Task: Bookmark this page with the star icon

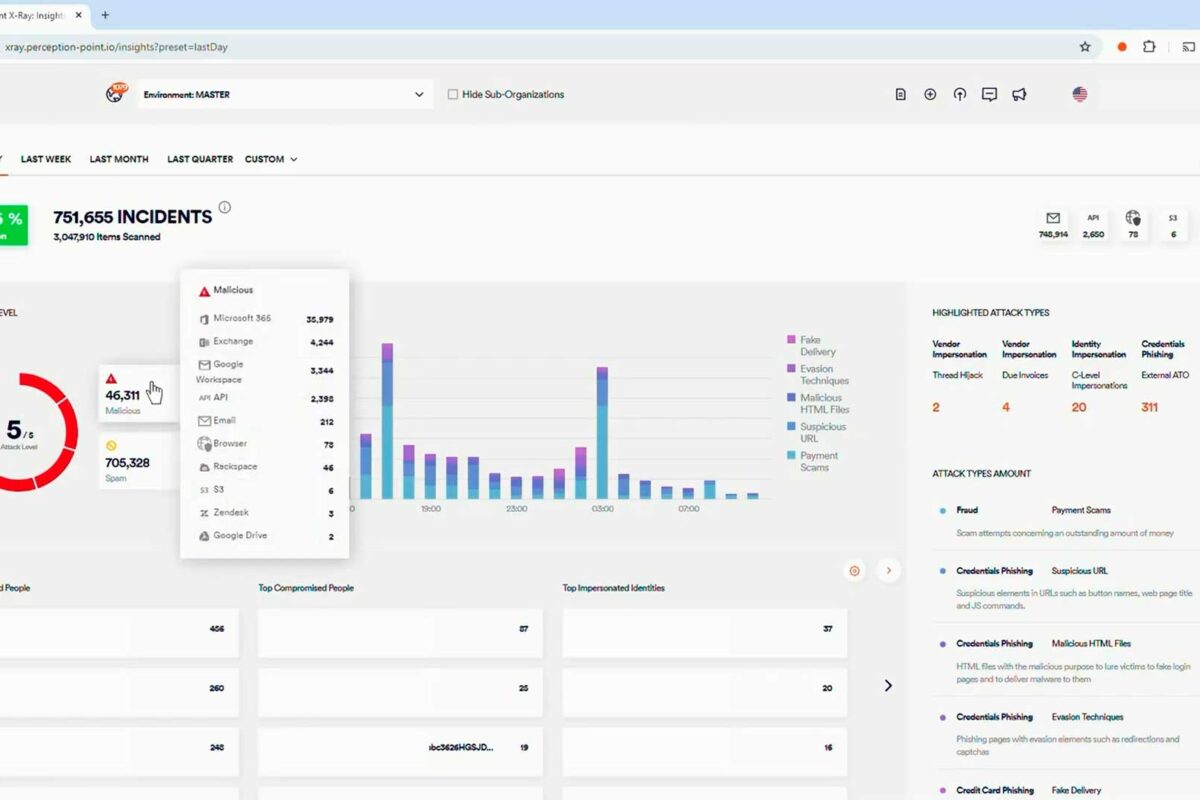Action: point(1085,46)
